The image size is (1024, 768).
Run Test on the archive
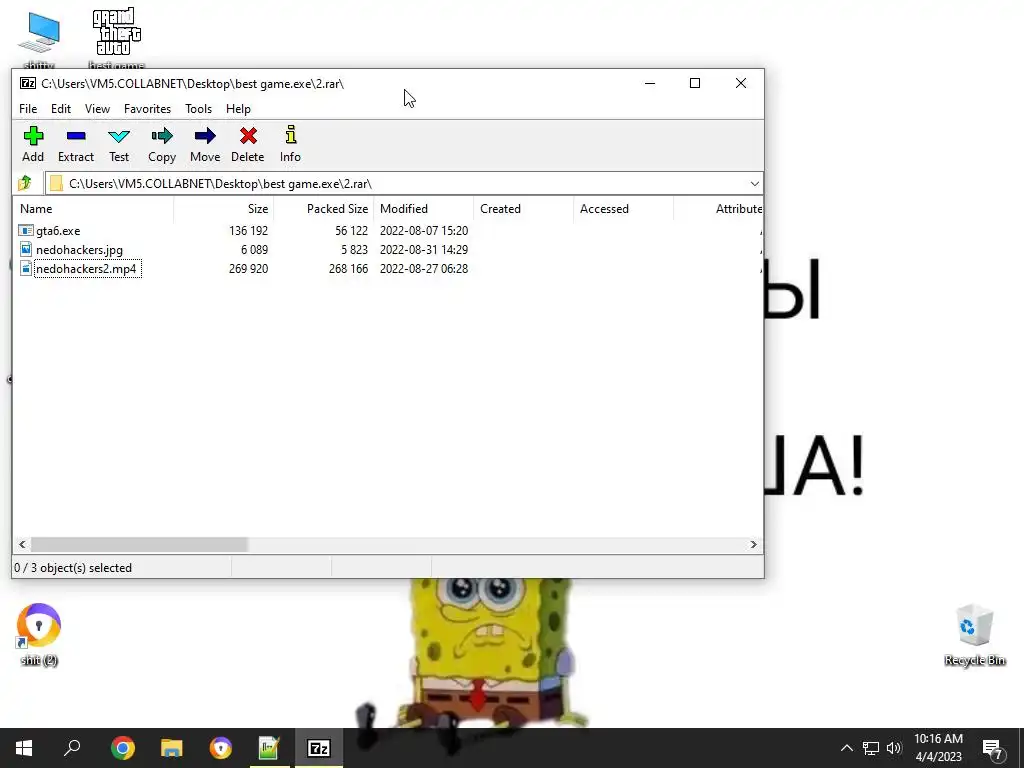pyautogui.click(x=119, y=136)
